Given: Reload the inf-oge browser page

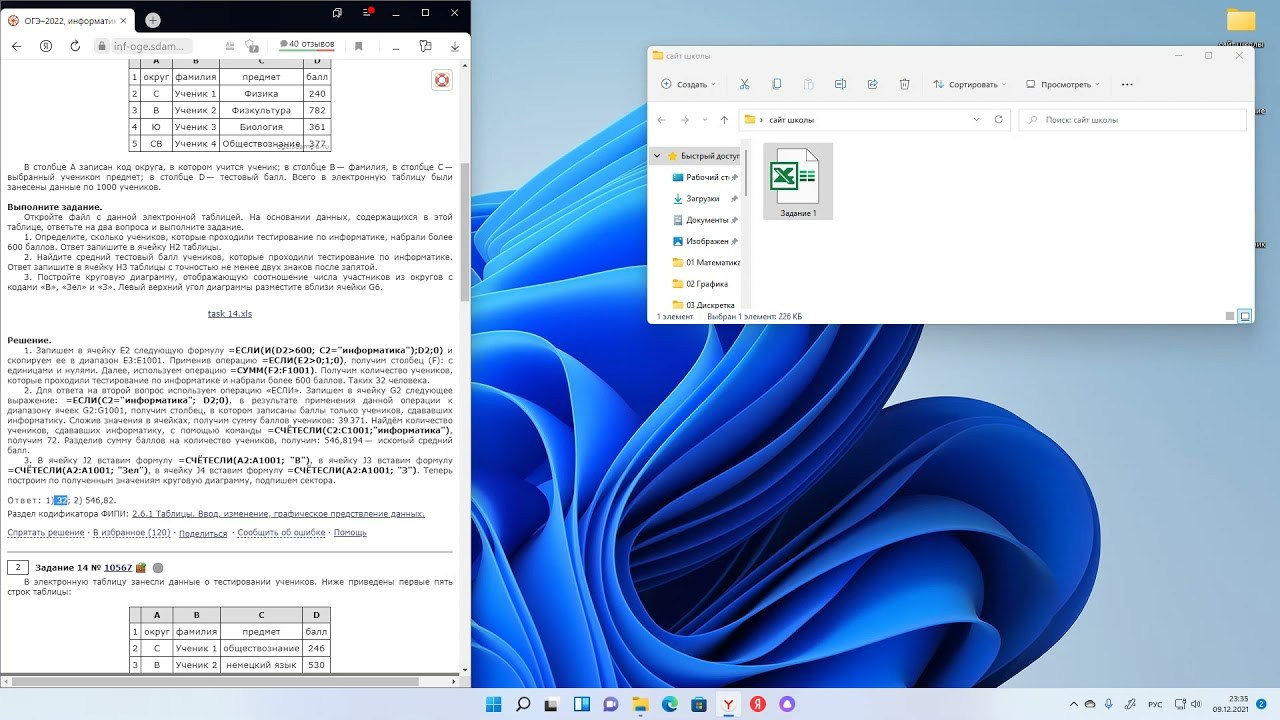Looking at the screenshot, I should [x=75, y=46].
